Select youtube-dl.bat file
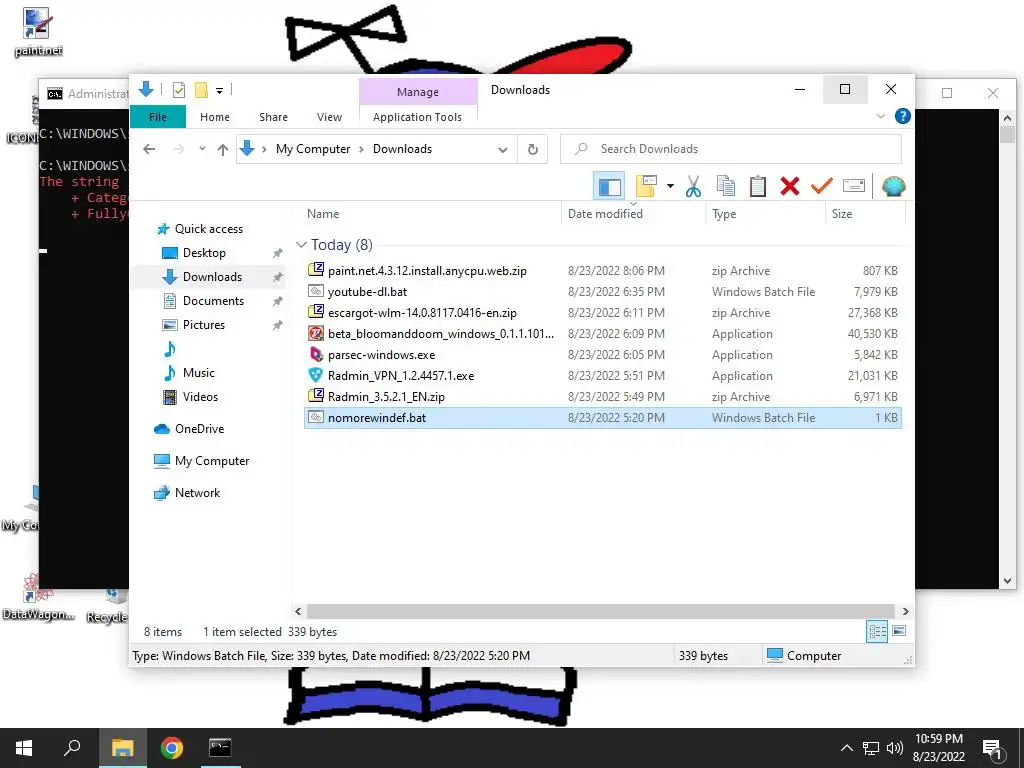 [603, 291]
